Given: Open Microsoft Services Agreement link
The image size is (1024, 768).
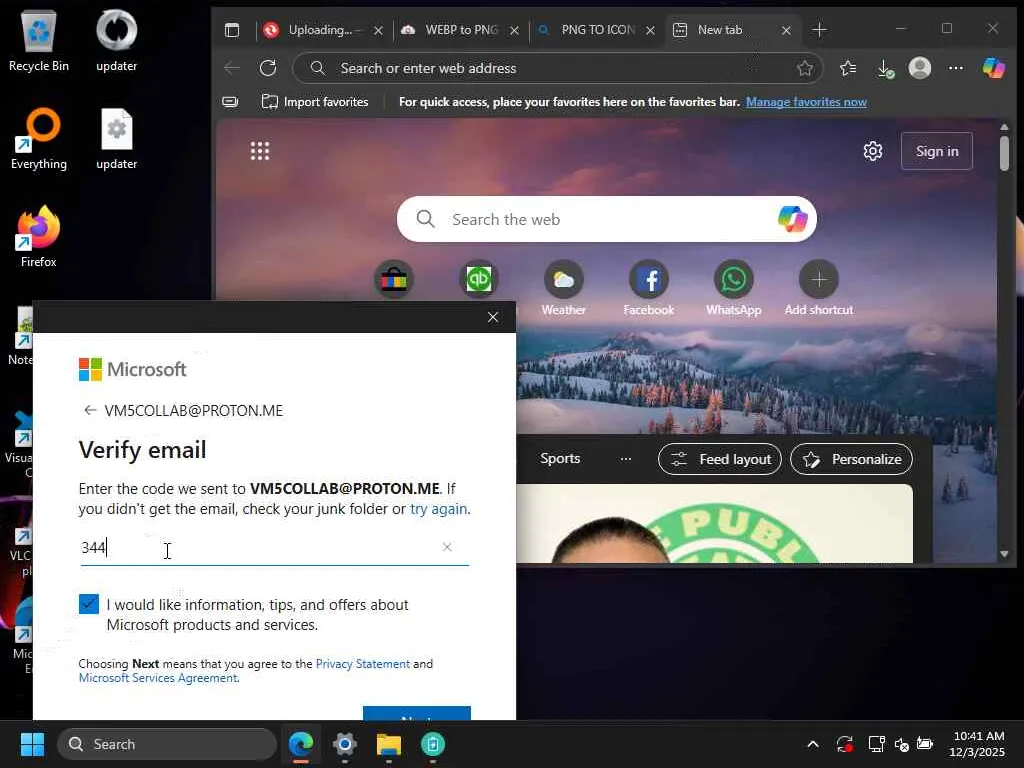Looking at the screenshot, I should (158, 678).
